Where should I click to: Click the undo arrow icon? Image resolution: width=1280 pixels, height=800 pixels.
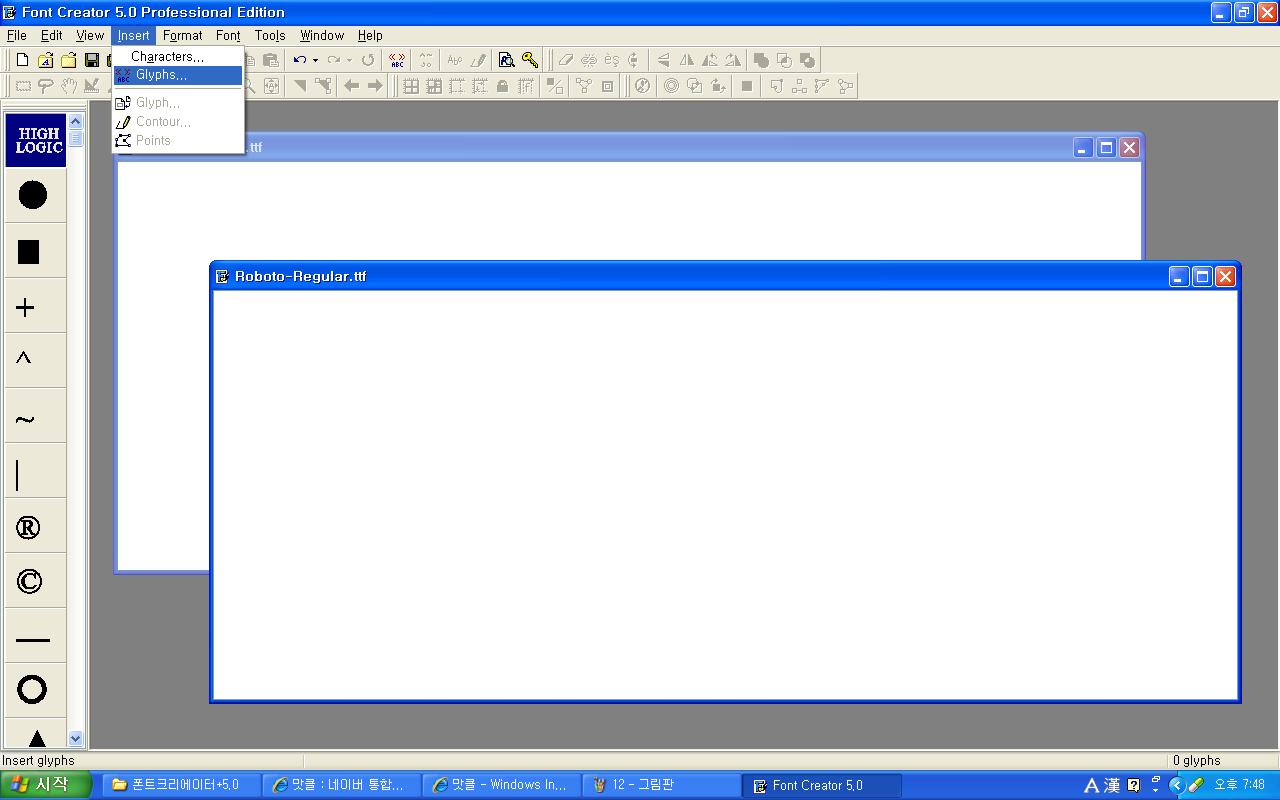[x=299, y=60]
